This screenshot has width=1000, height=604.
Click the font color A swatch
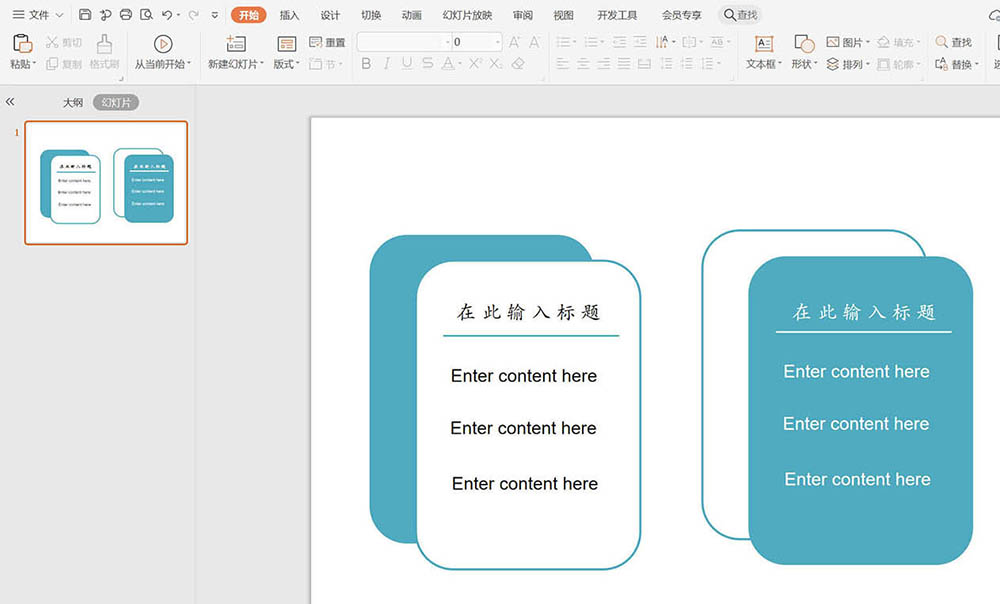coord(449,64)
